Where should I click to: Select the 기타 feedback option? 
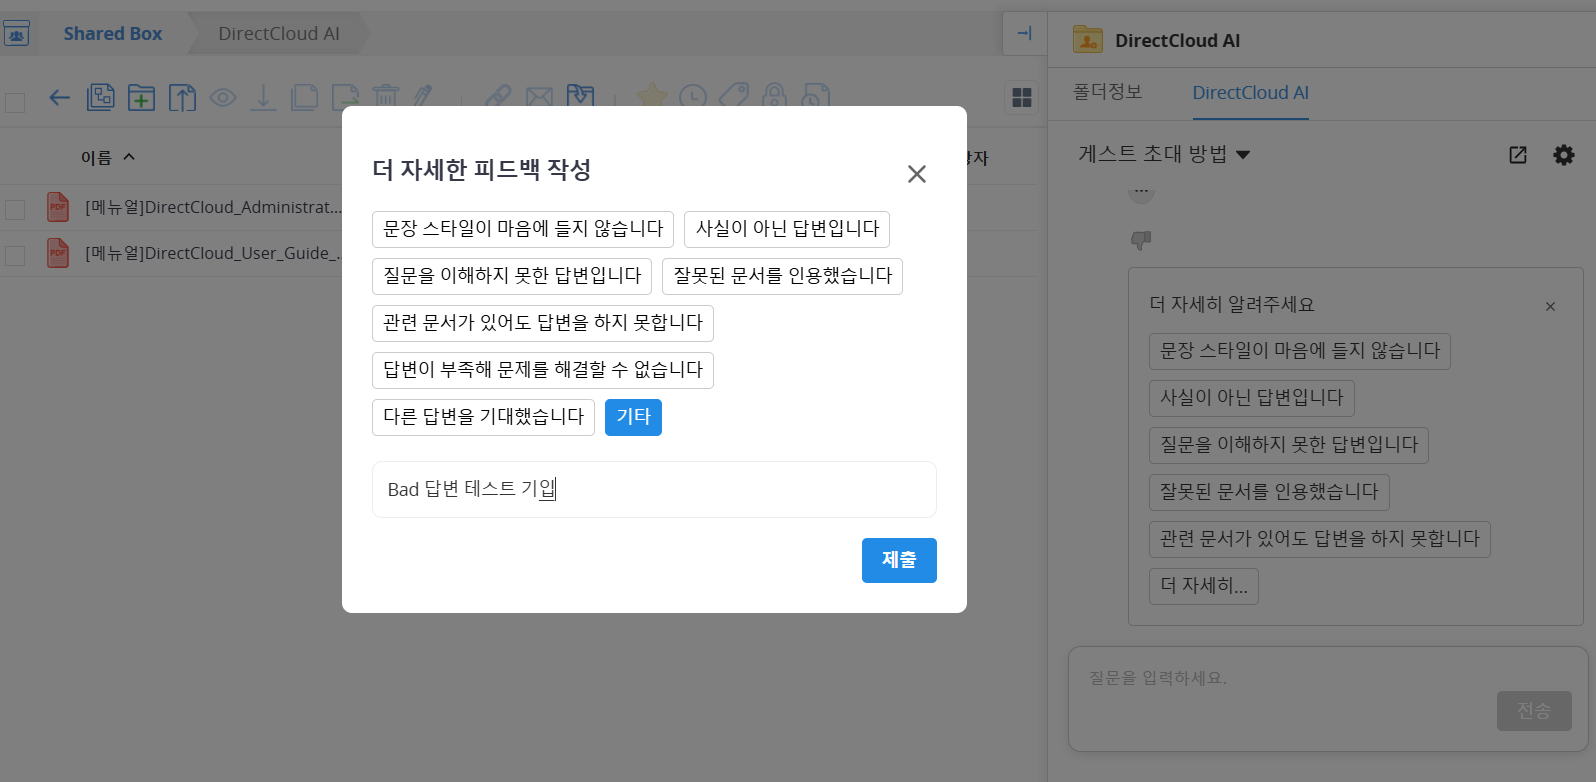[x=633, y=417]
